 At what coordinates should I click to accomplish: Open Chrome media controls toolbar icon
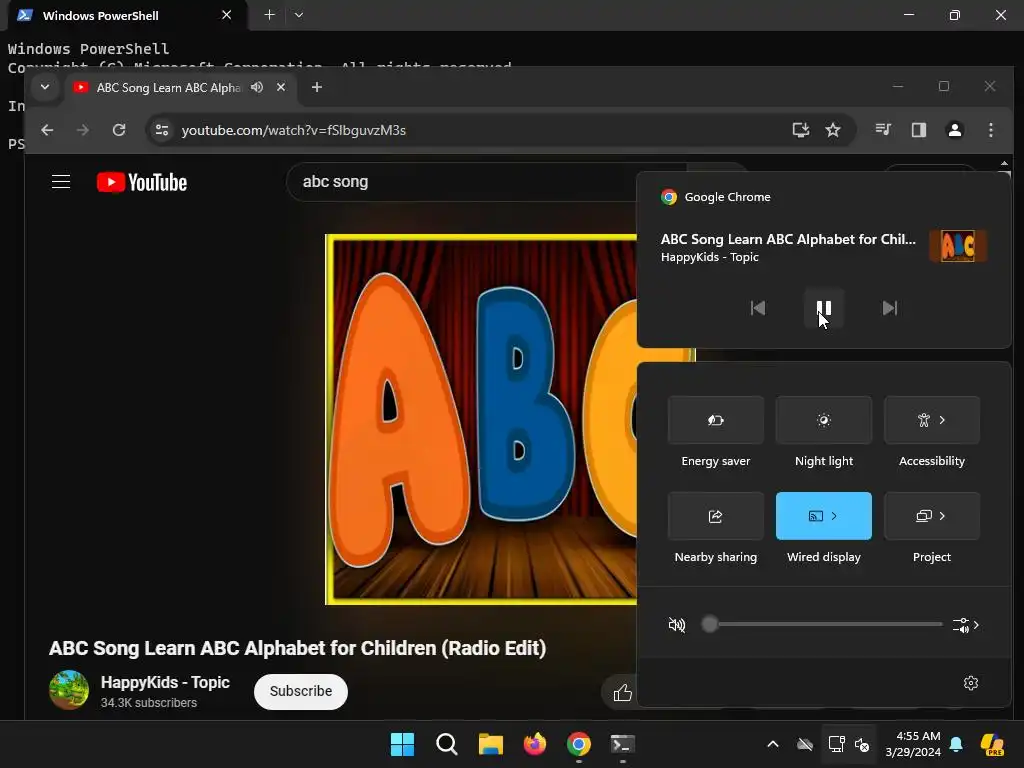[883, 130]
